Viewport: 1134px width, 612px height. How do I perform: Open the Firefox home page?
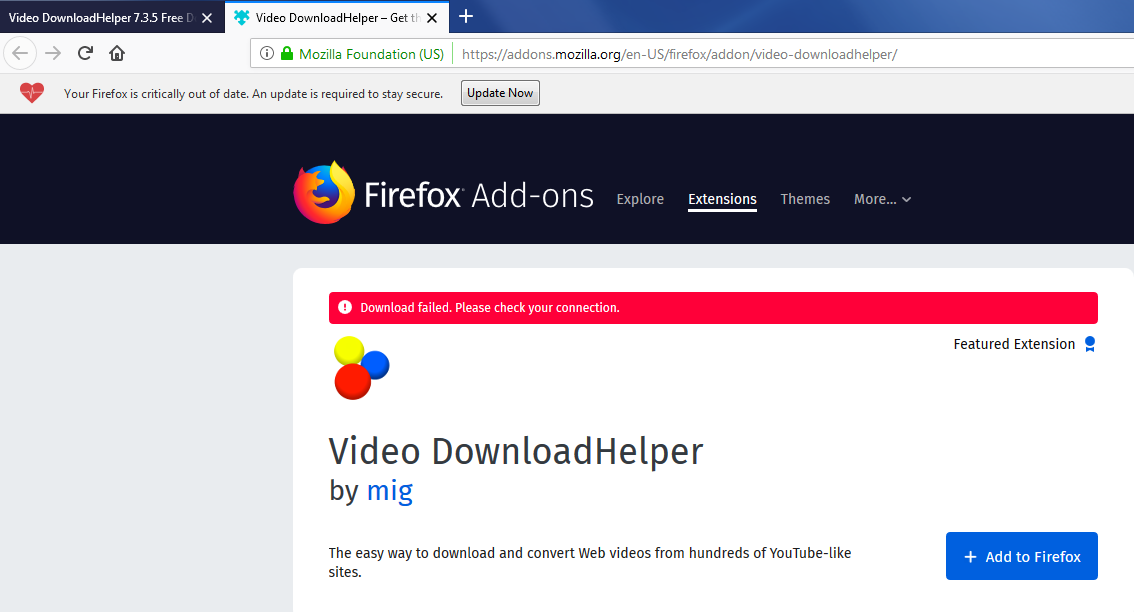117,53
